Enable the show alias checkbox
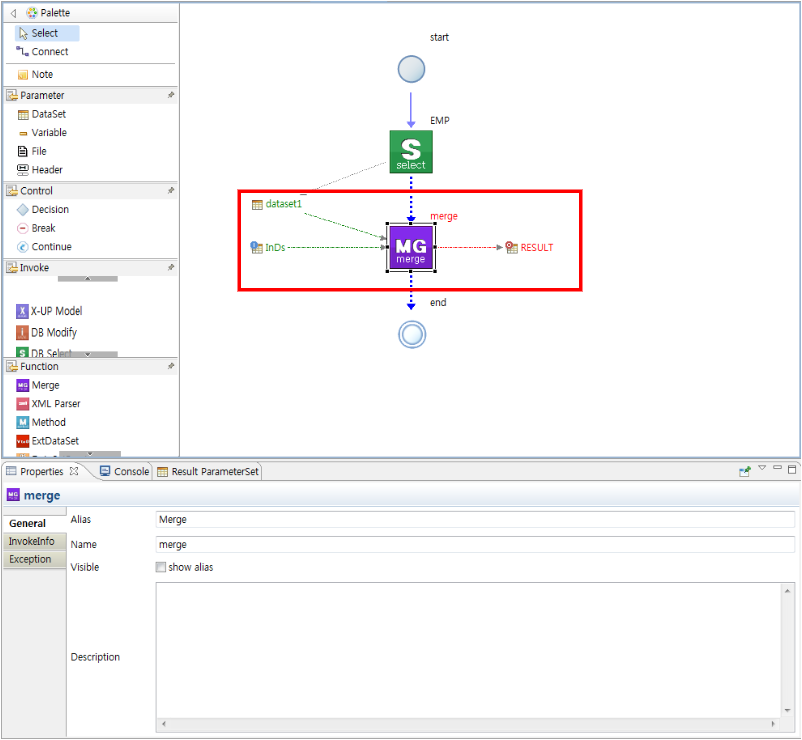This screenshot has height=740, width=802. click(161, 568)
